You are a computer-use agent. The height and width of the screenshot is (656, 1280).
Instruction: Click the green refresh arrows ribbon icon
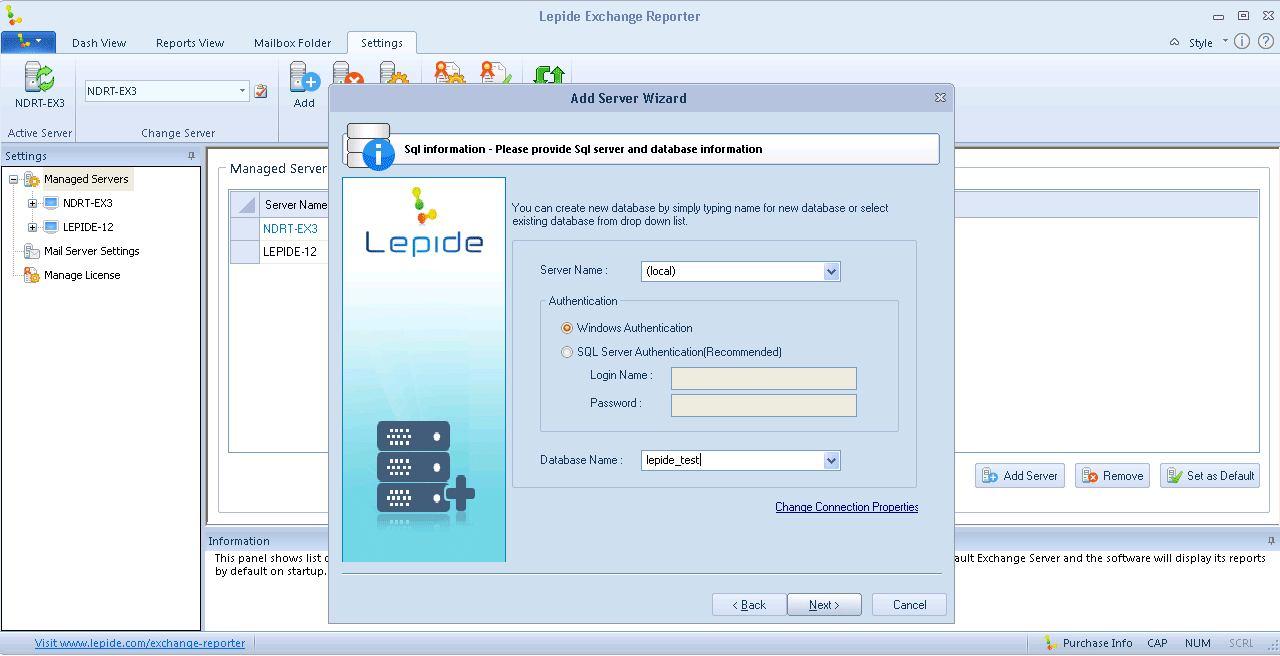[549, 74]
